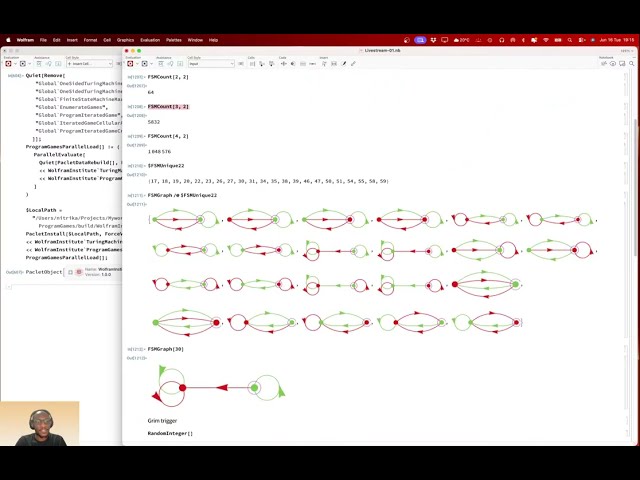This screenshot has width=640, height=480.
Task: Open the Cell Style 'Input' dropdown
Action: pos(211,64)
